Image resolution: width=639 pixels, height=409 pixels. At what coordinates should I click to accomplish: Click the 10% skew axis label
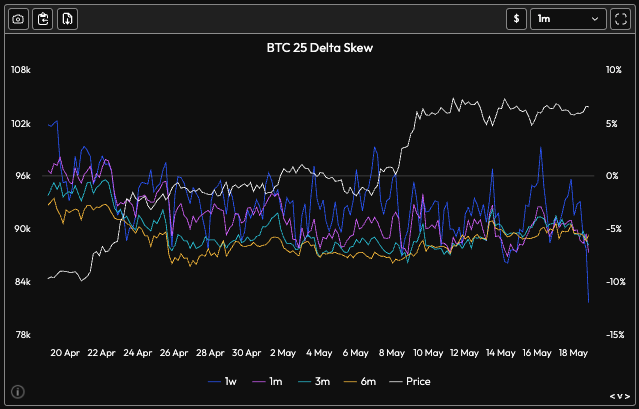pos(614,70)
